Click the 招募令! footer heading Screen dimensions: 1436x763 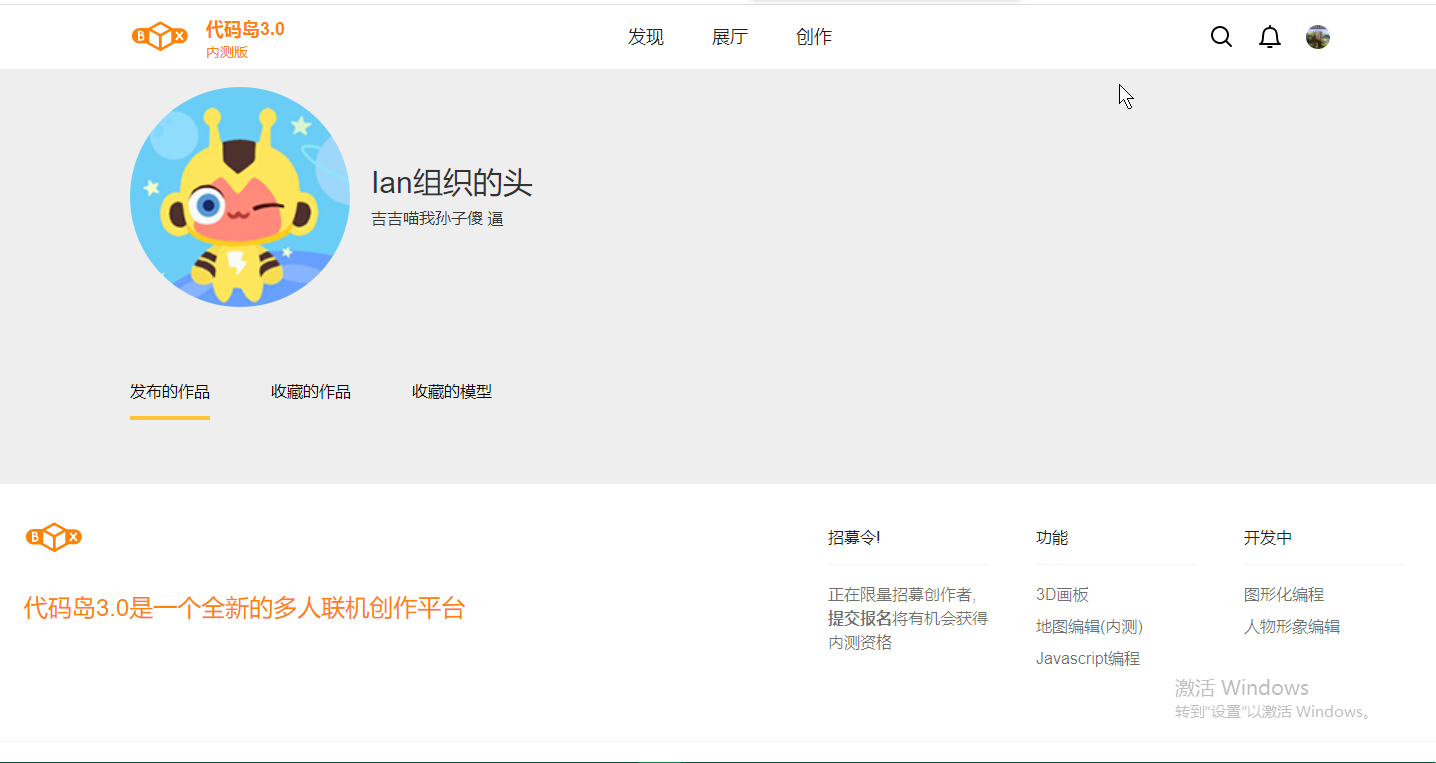[x=854, y=537]
